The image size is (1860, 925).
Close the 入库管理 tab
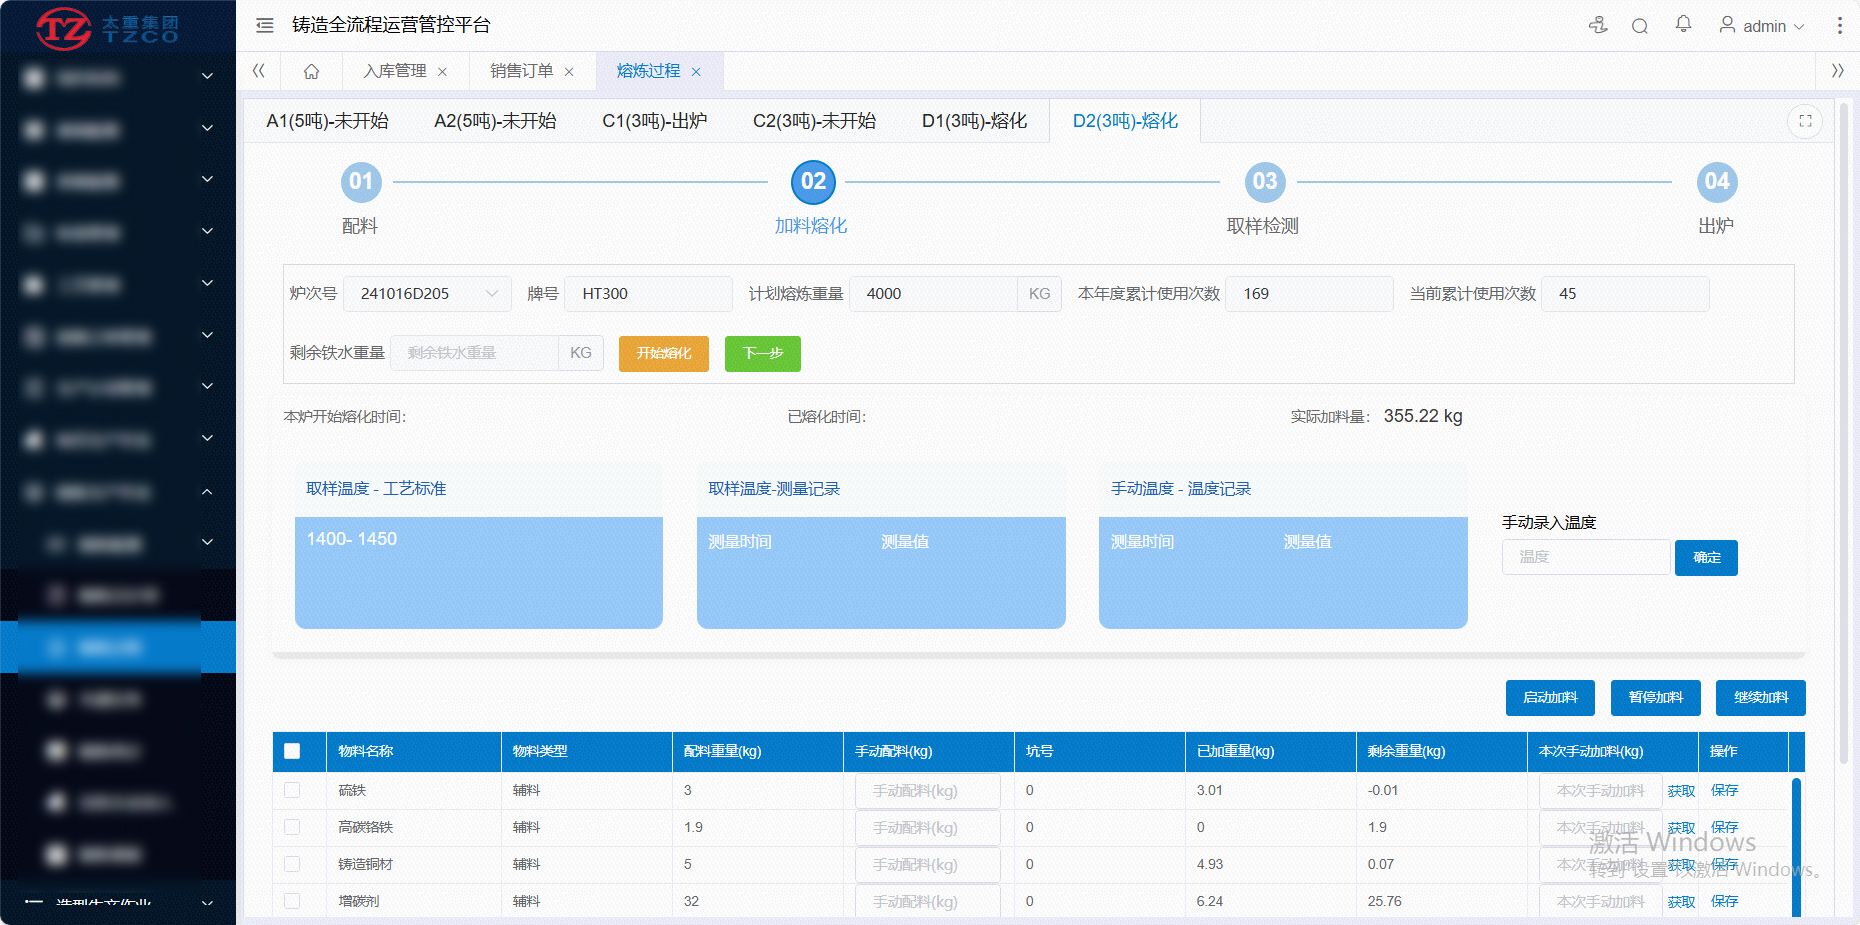442,72
